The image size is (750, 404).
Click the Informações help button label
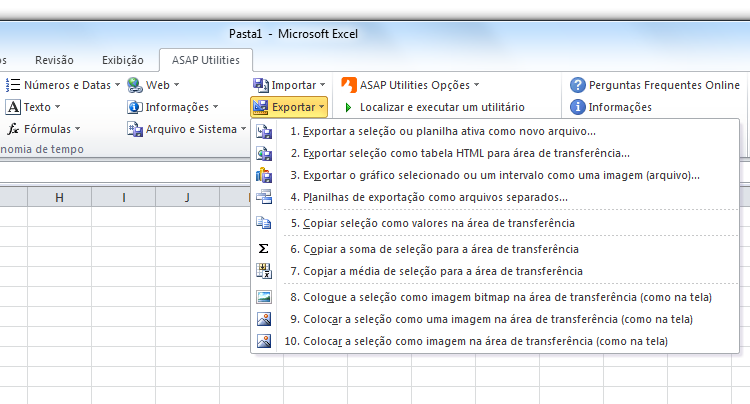point(620,107)
